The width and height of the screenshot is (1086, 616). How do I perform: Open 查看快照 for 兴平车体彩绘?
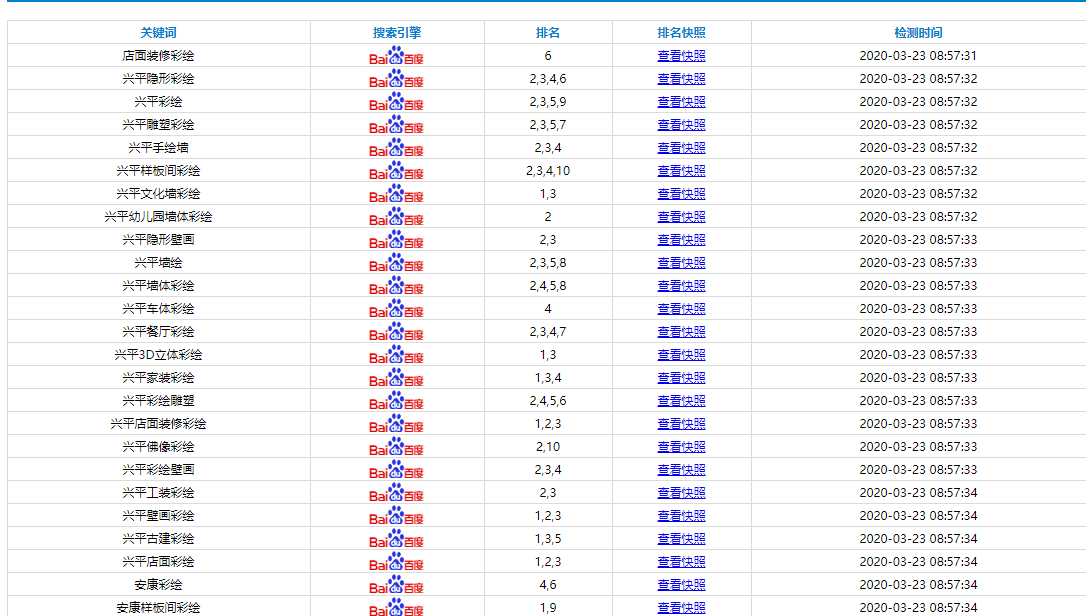click(682, 308)
